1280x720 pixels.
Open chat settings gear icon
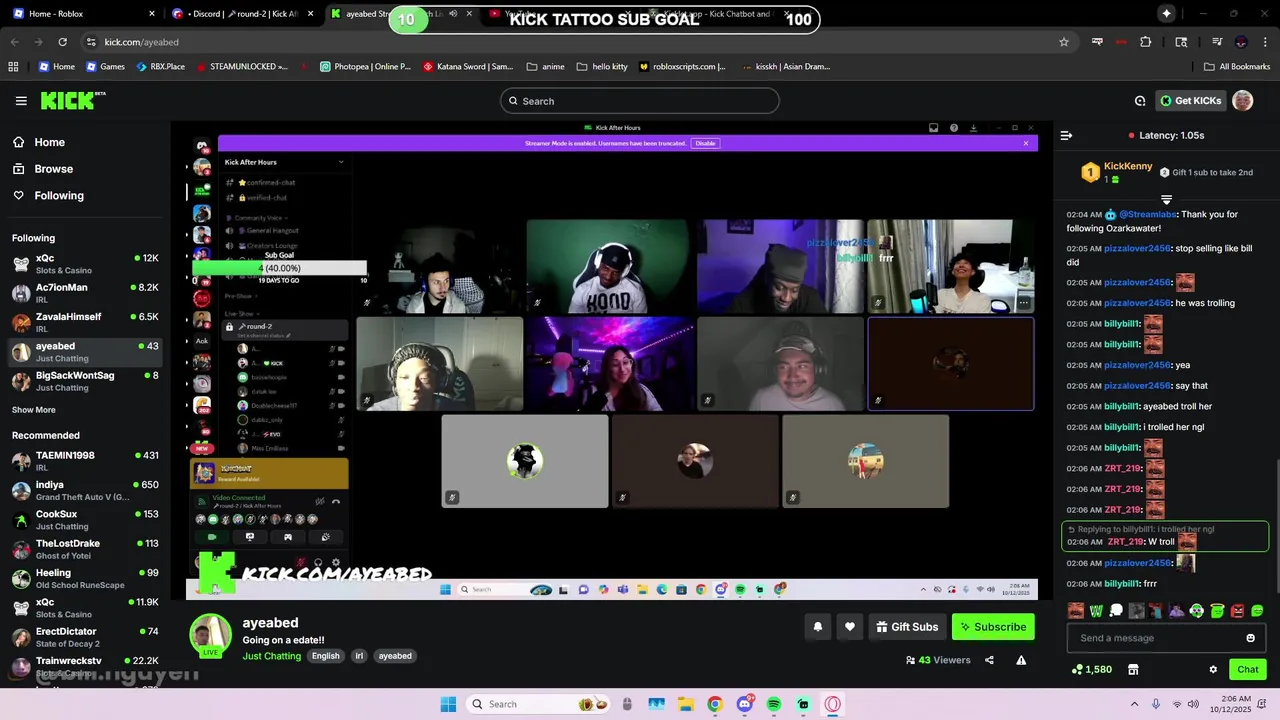coord(1213,669)
